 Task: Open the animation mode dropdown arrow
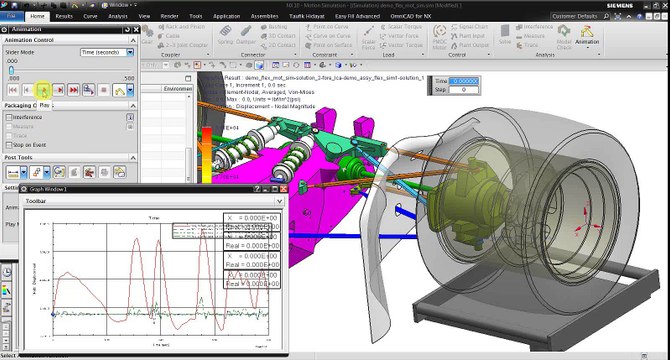click(x=130, y=90)
